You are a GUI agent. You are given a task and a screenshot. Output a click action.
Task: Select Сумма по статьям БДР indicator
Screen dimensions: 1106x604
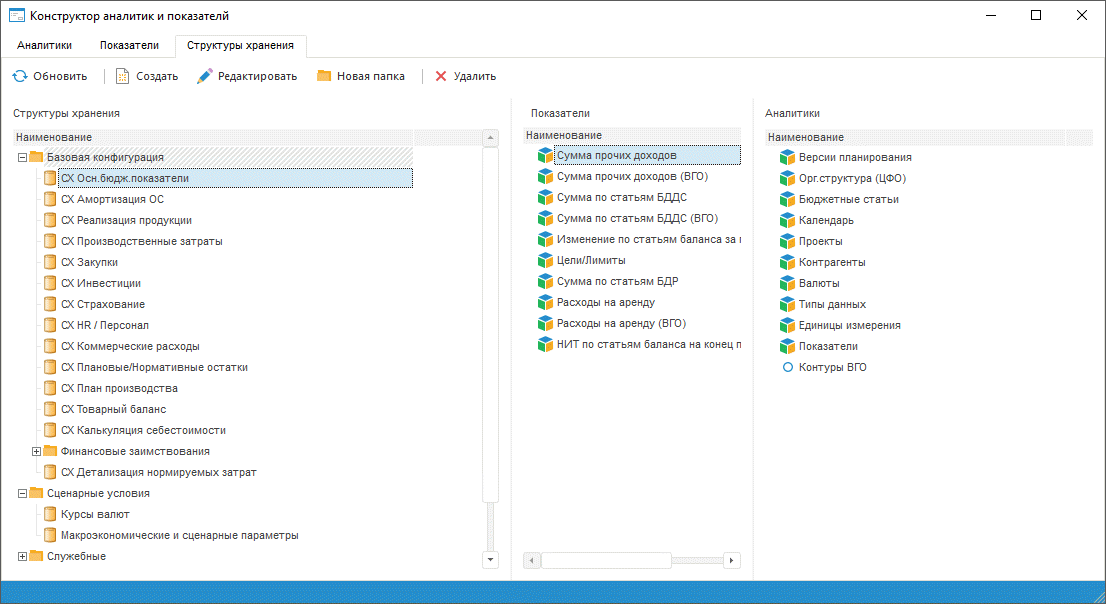[x=617, y=281]
